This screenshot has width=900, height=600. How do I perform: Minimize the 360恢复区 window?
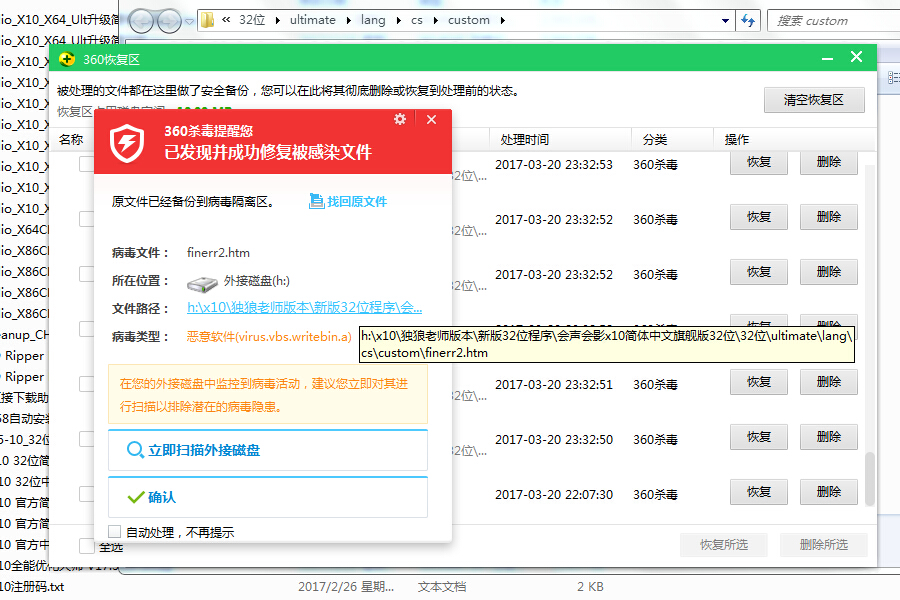[827, 59]
